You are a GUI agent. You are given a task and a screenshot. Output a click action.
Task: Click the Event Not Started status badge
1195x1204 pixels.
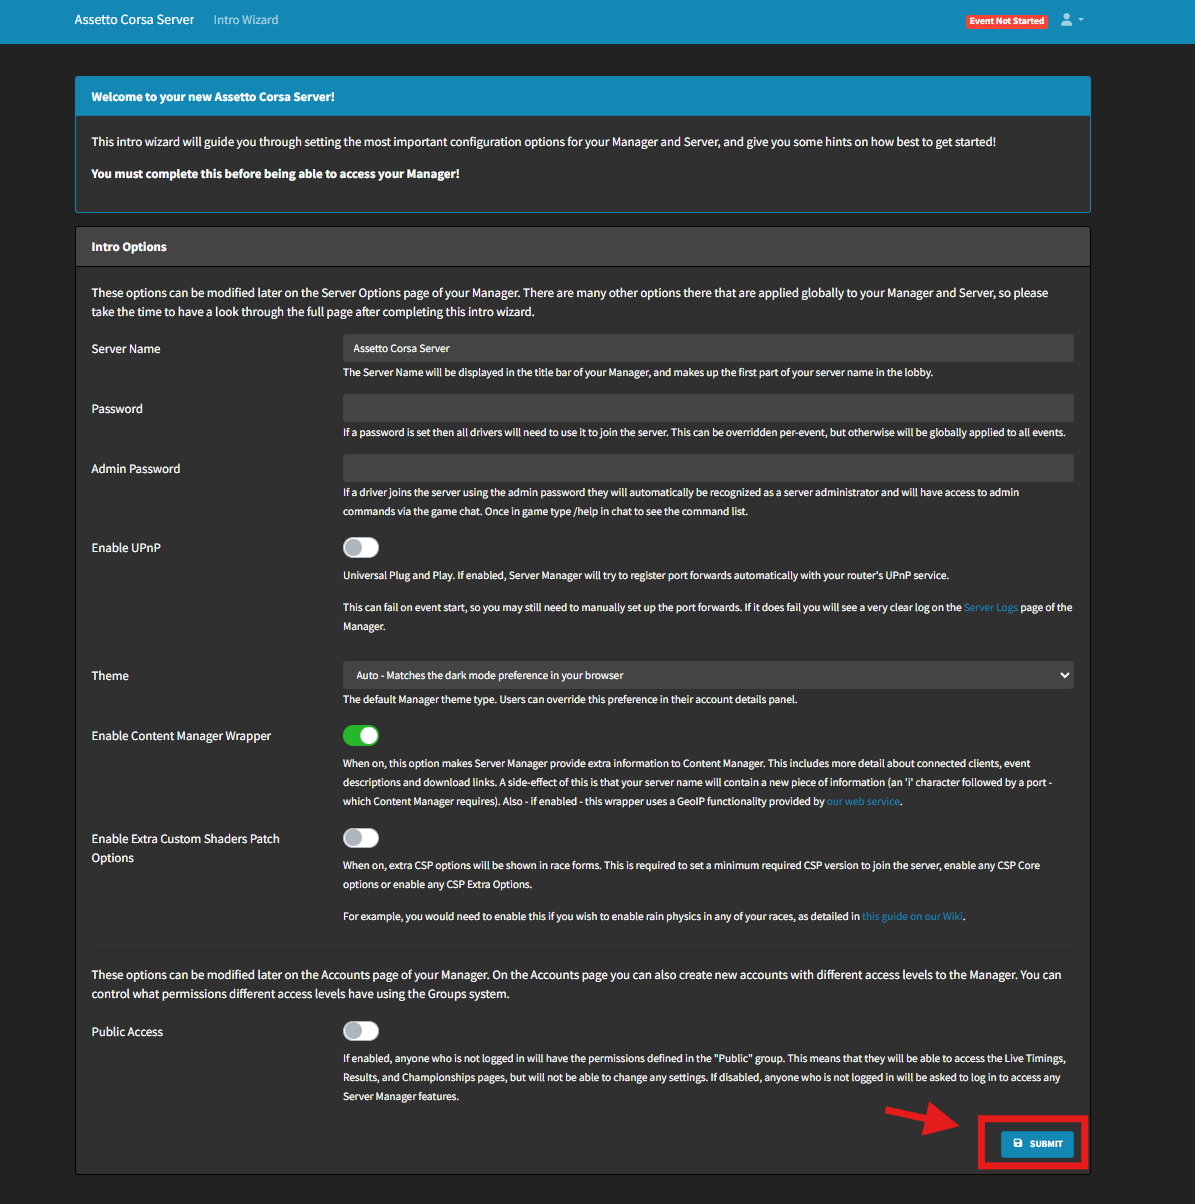[1006, 21]
